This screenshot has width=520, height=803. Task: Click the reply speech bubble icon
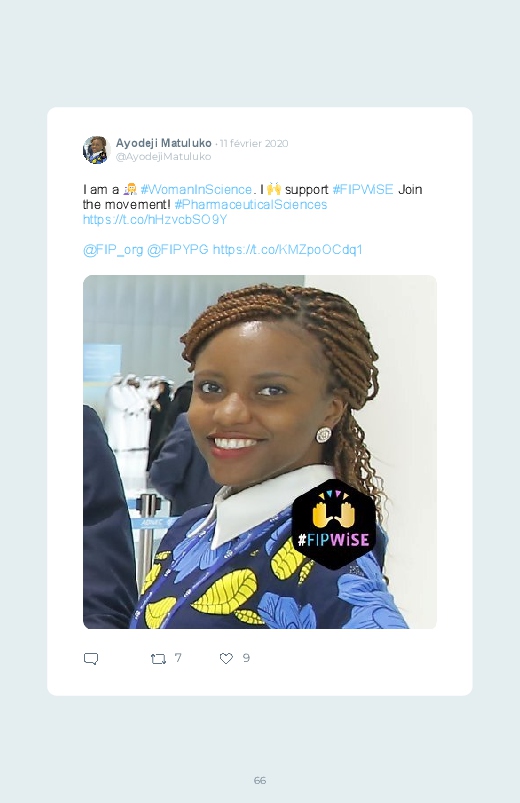click(x=91, y=659)
